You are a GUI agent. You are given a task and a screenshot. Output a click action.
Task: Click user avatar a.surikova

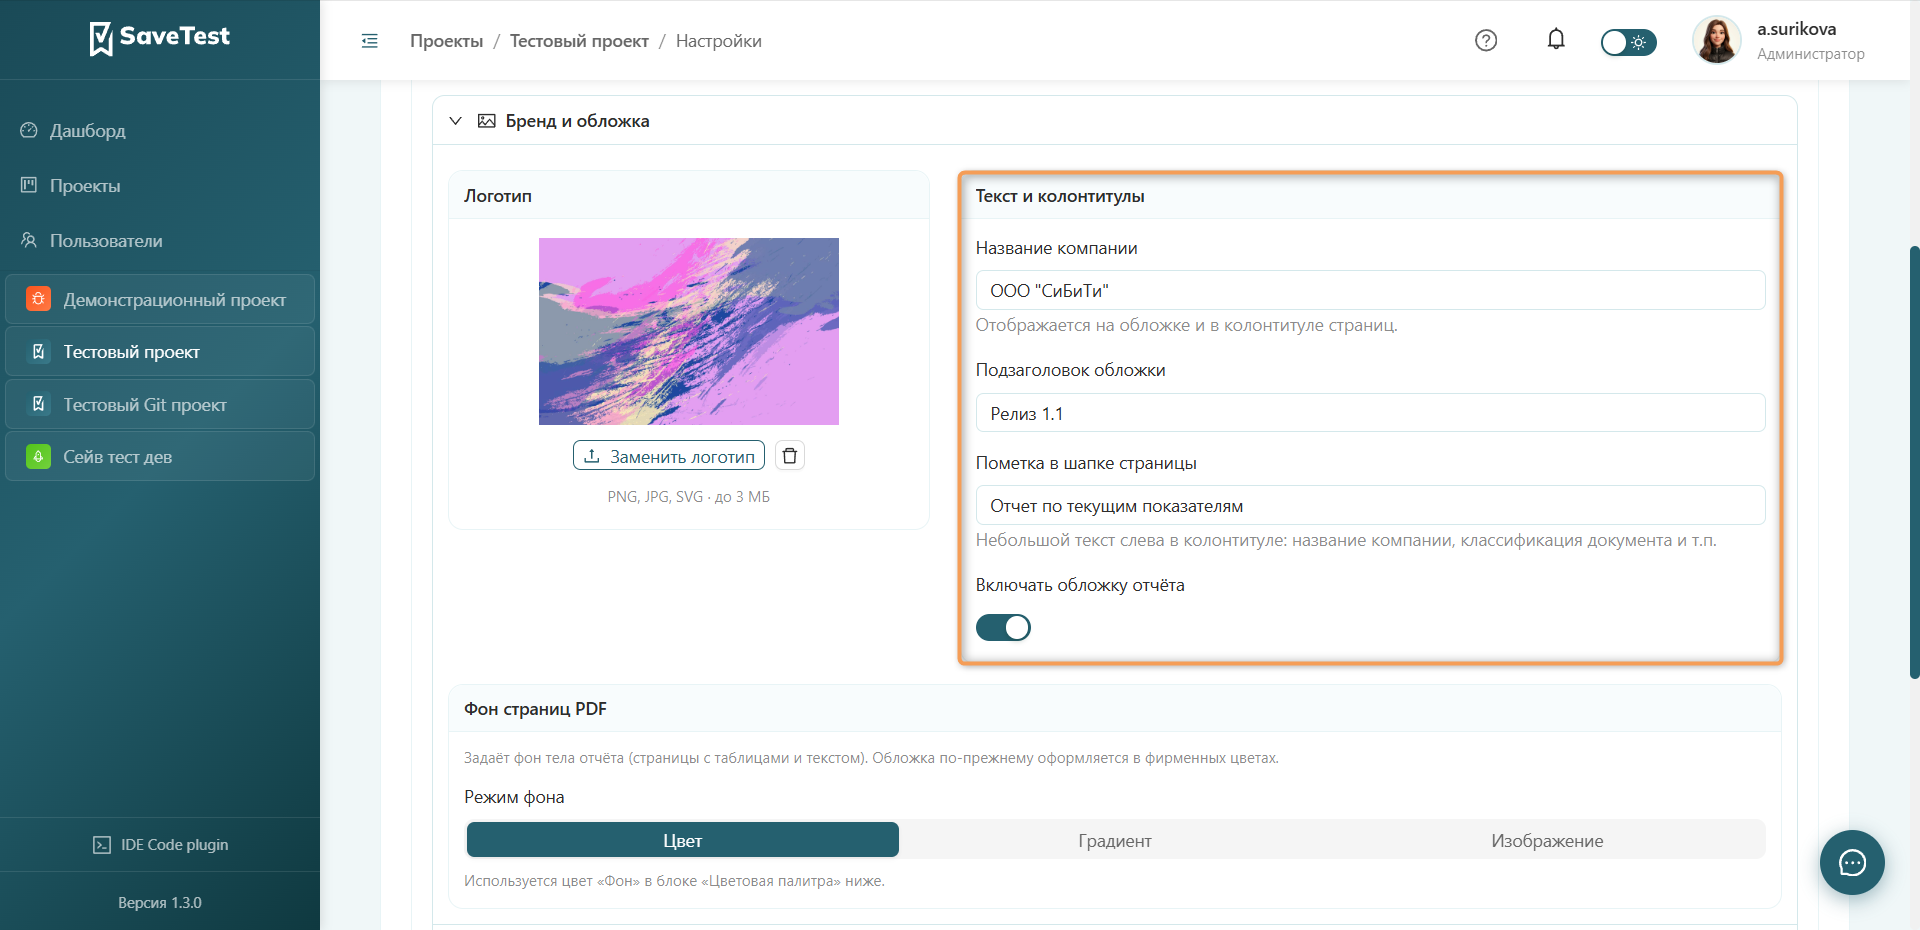coord(1716,40)
